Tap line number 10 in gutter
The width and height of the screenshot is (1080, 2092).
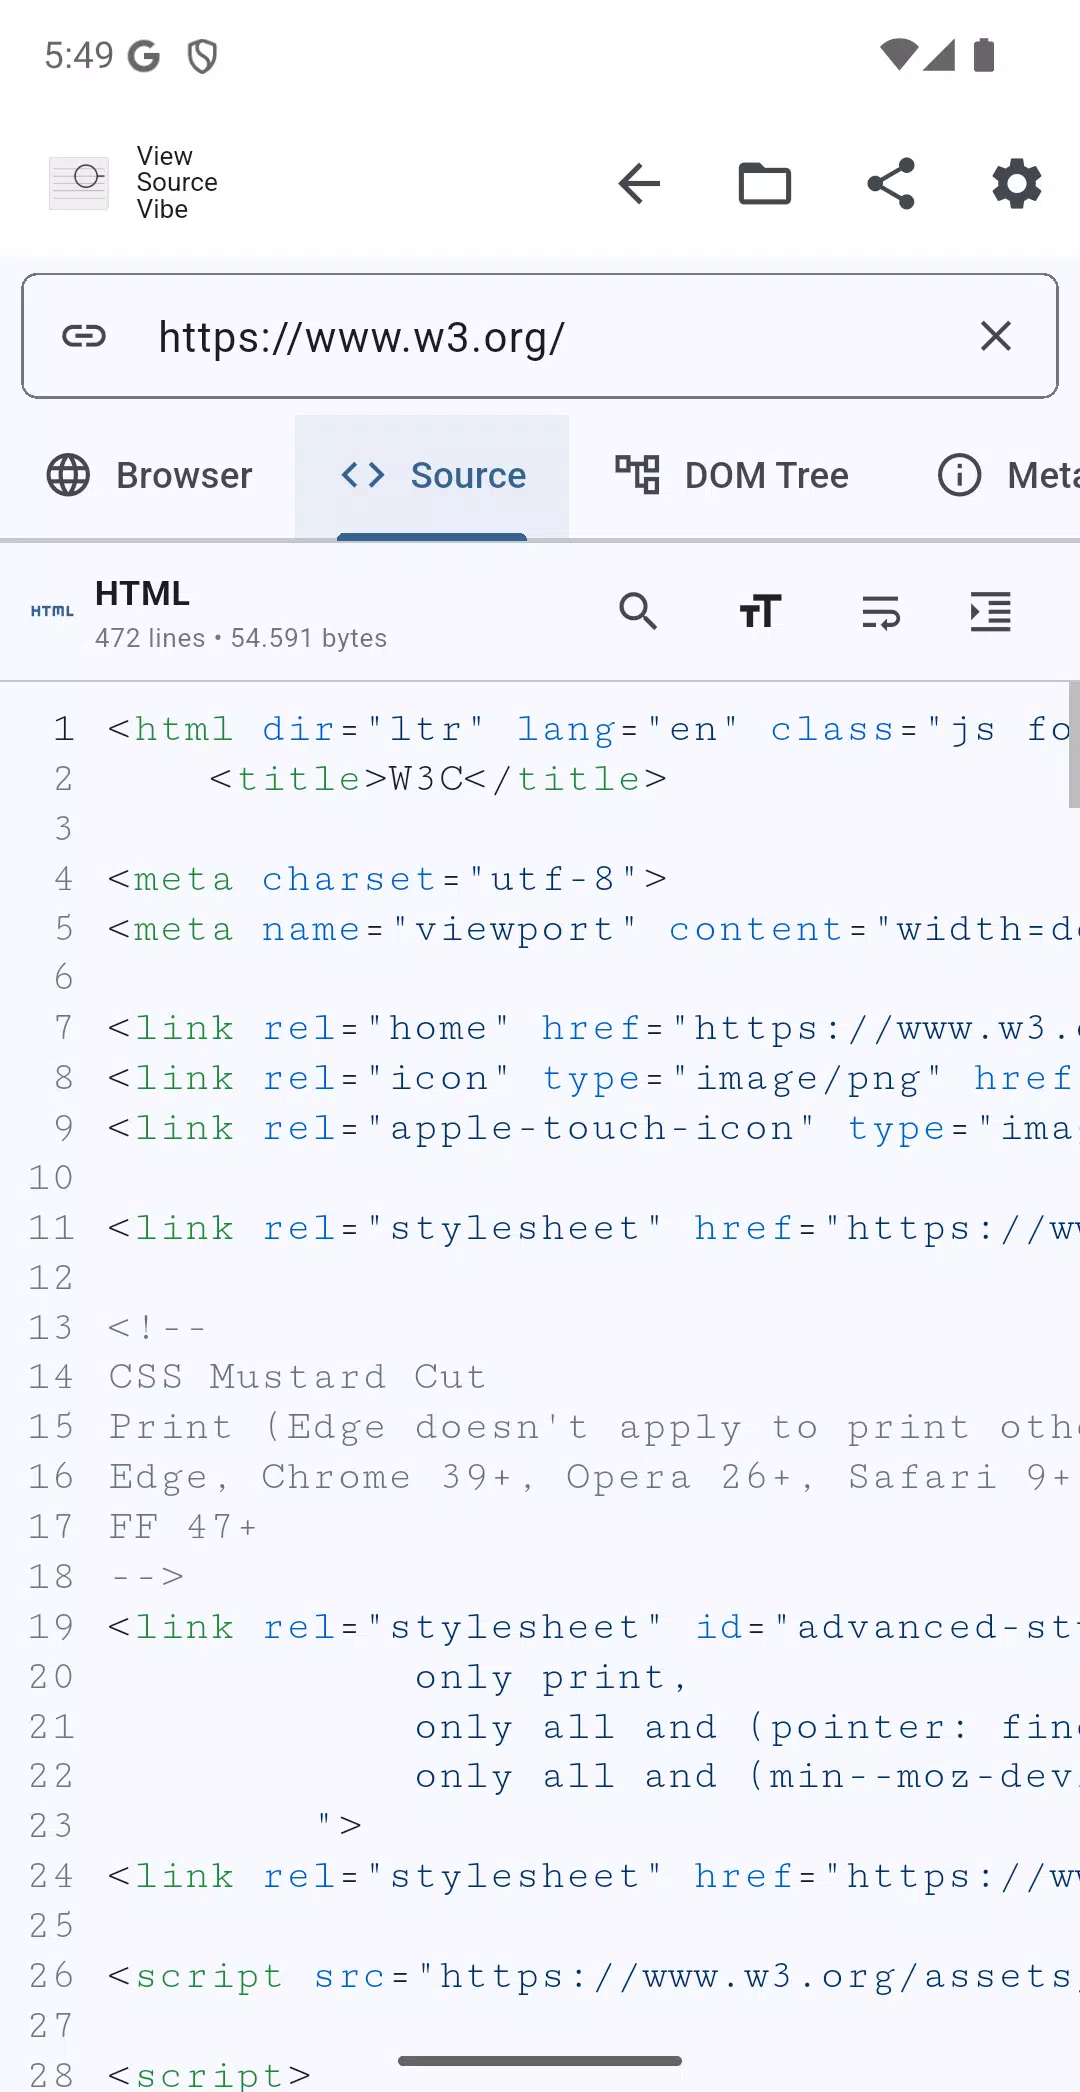tap(51, 1178)
